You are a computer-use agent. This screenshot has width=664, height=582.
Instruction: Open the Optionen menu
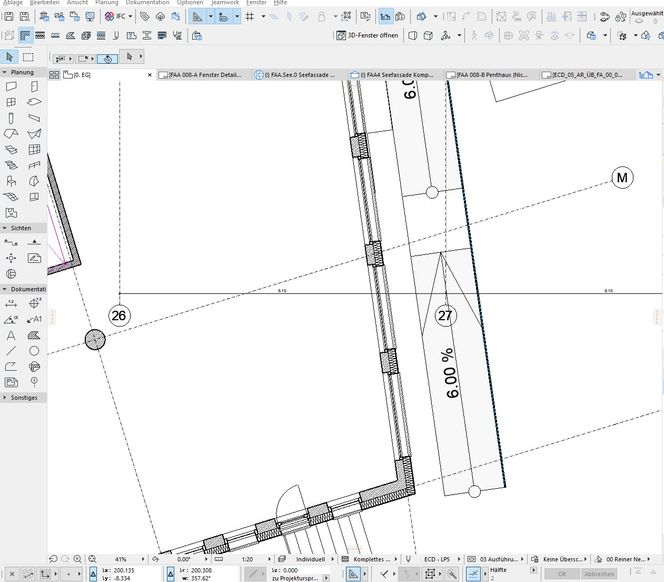coord(190,3)
